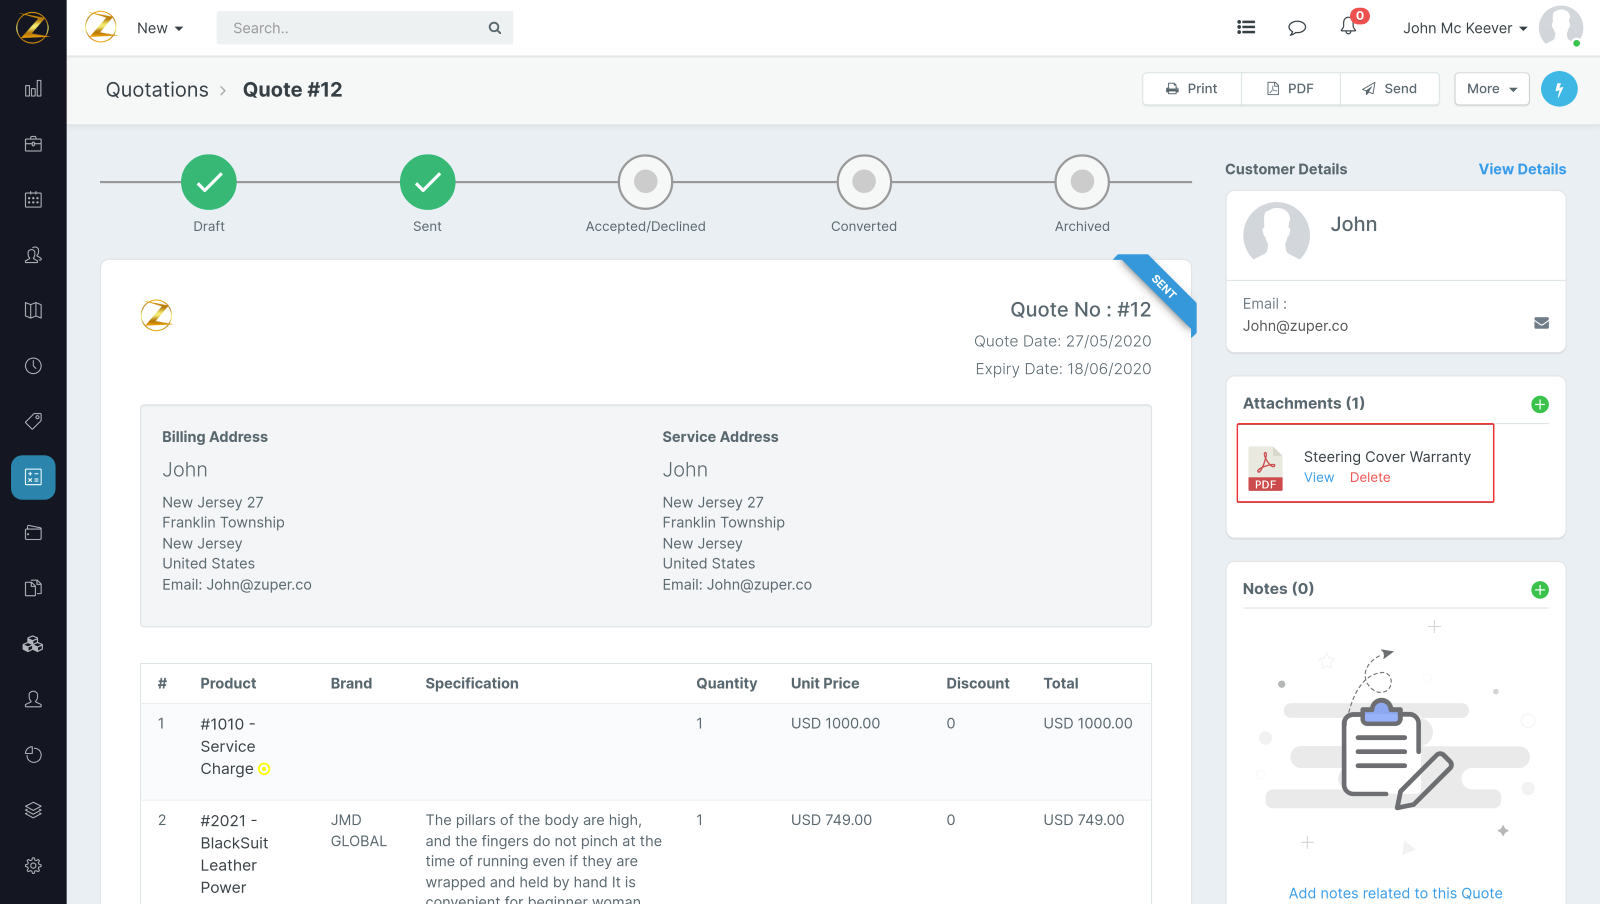Screen dimensions: 1600x904
Task: Select the Converted status step
Action: point(864,182)
